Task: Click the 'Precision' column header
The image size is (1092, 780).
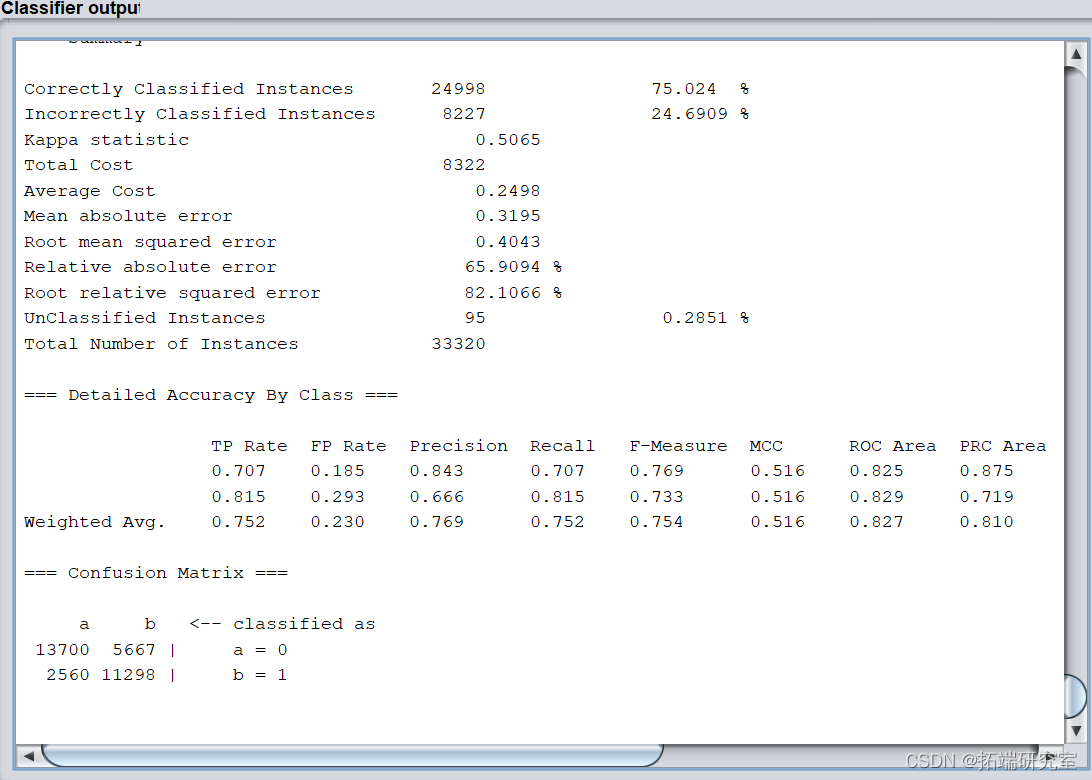Action: (x=458, y=446)
